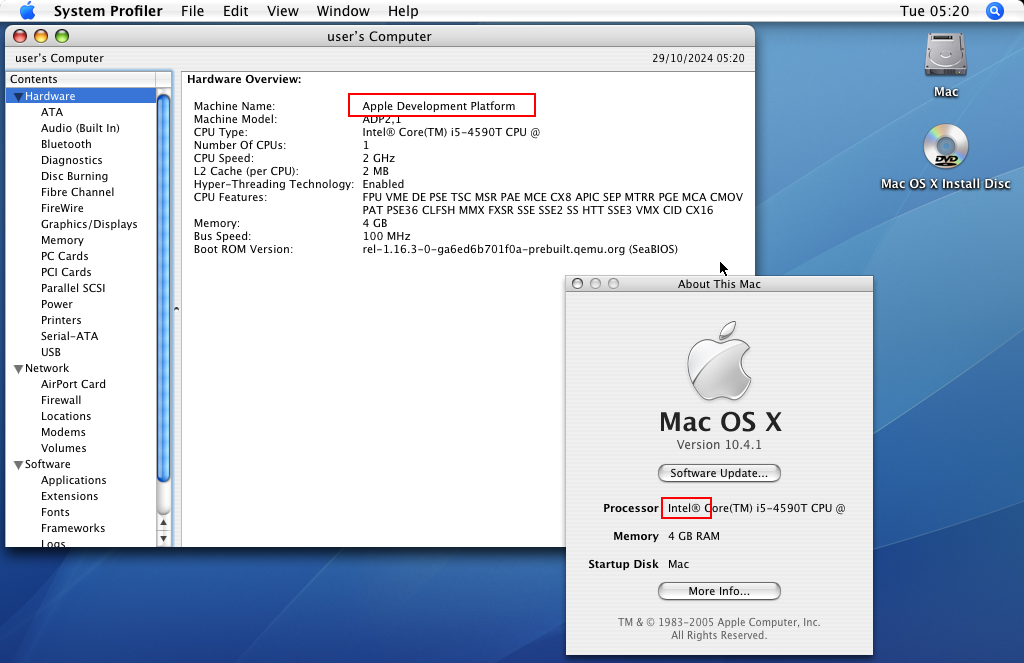
Task: Collapse the Hardware section triangle
Action: click(18, 97)
